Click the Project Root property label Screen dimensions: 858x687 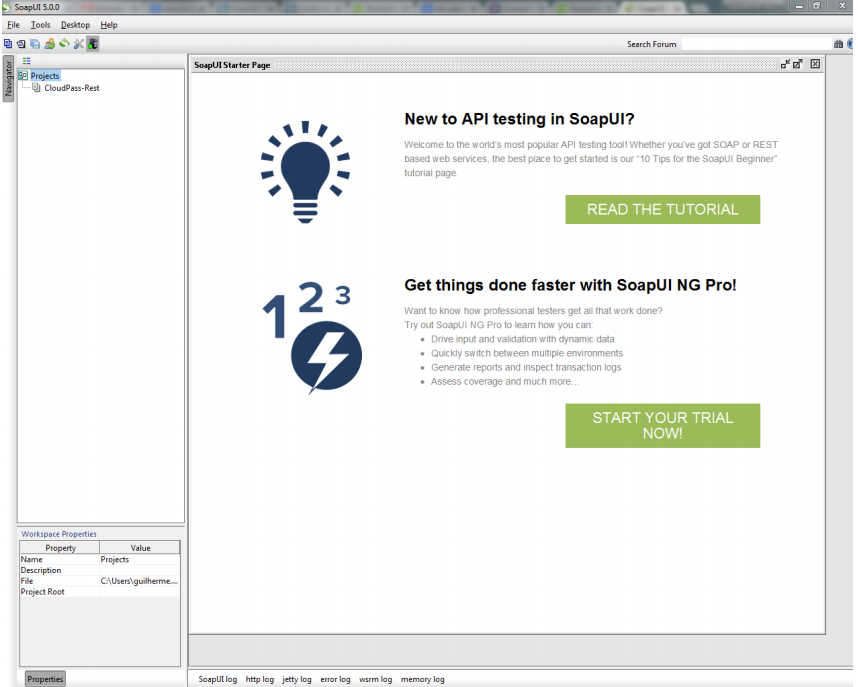click(x=43, y=592)
